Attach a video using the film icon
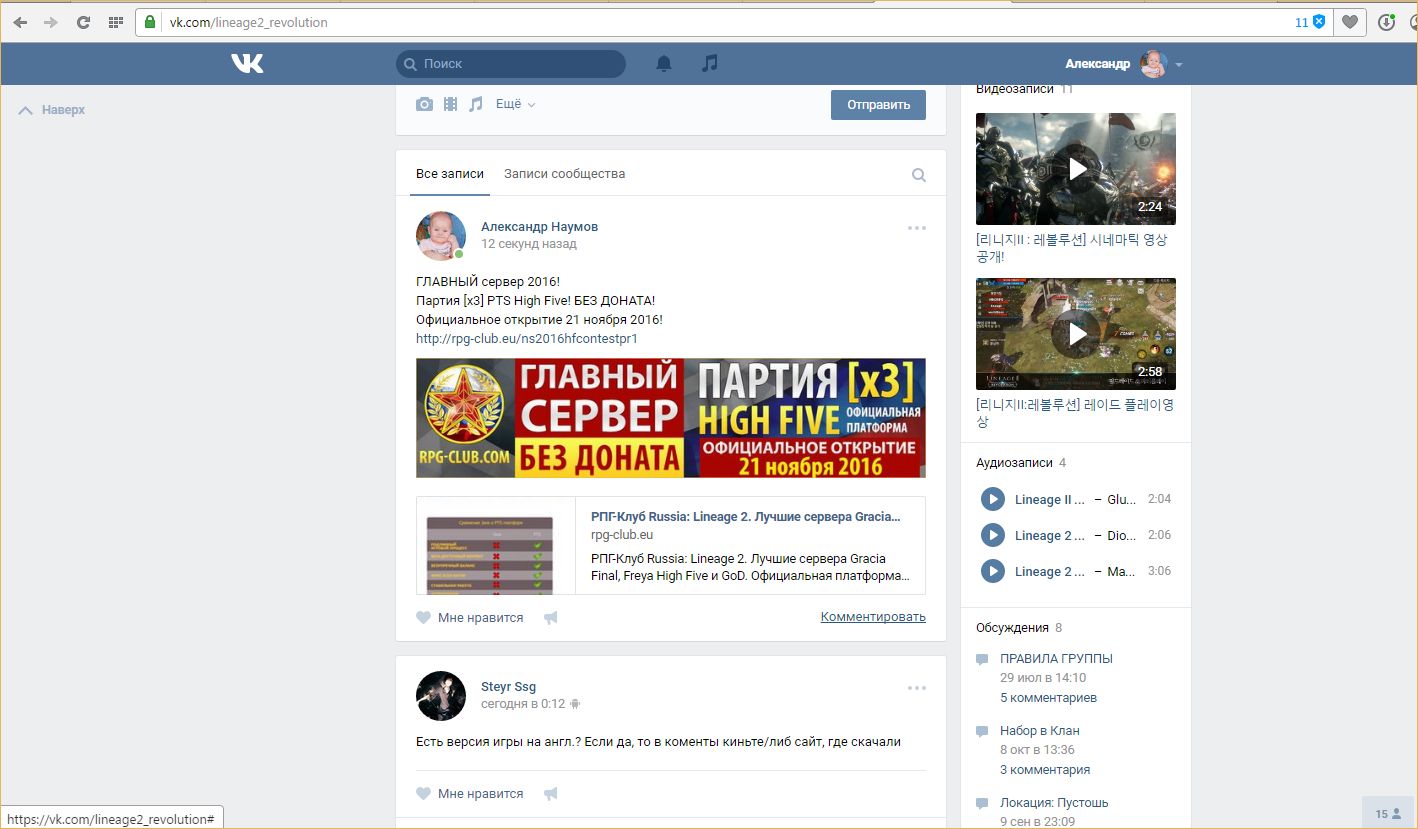This screenshot has width=1418, height=829. point(450,104)
